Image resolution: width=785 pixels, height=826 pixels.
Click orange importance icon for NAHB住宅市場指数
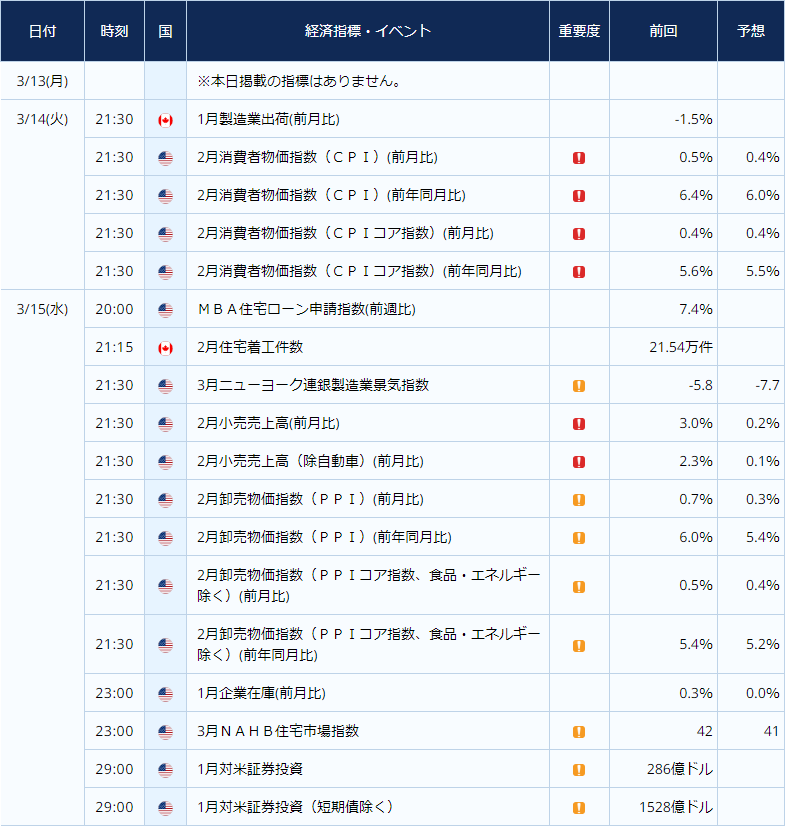tap(579, 732)
